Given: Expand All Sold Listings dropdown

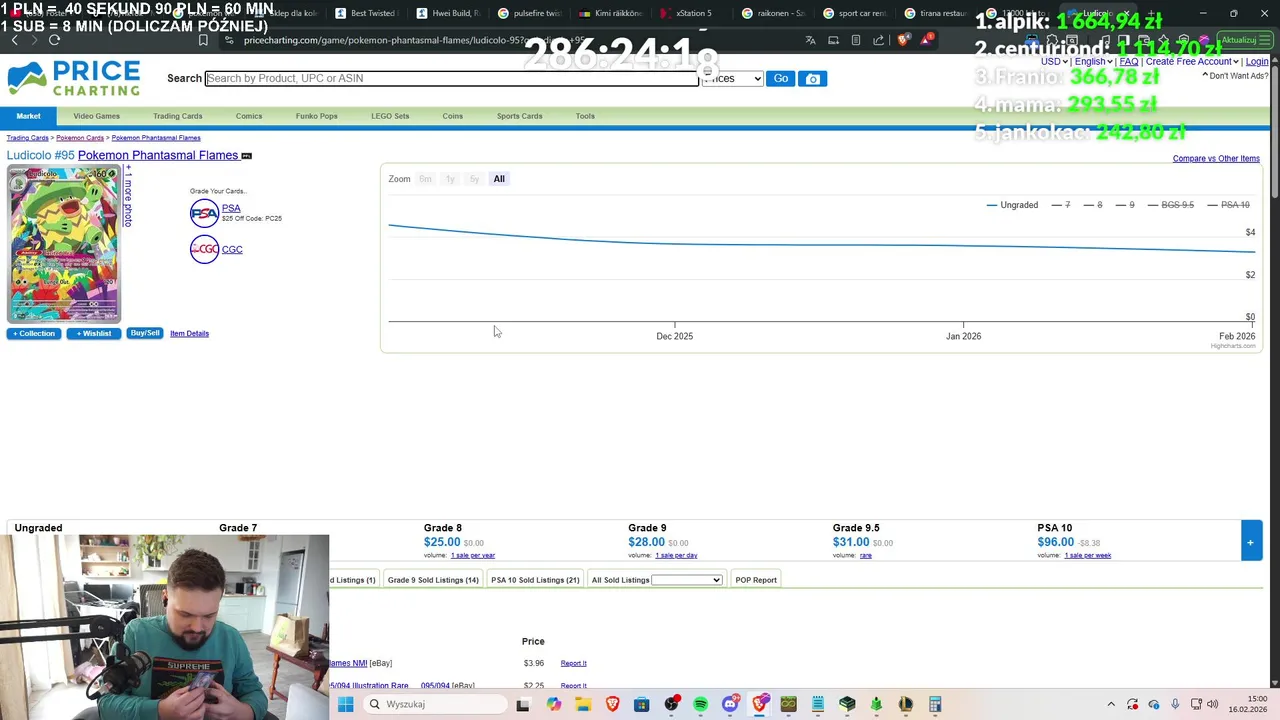Looking at the screenshot, I should 687,580.
